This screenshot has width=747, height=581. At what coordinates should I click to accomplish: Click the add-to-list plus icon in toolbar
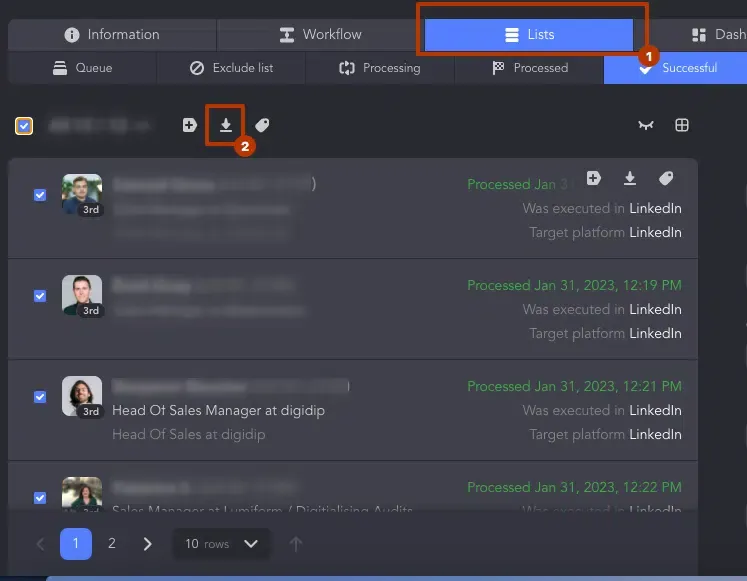pyautogui.click(x=190, y=125)
